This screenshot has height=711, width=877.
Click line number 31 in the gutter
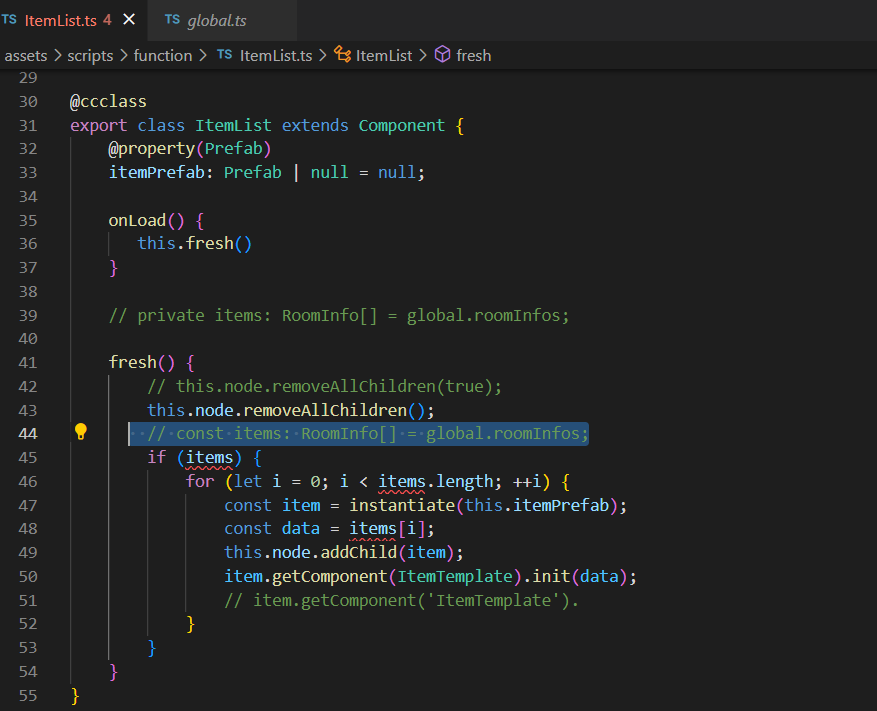point(28,125)
